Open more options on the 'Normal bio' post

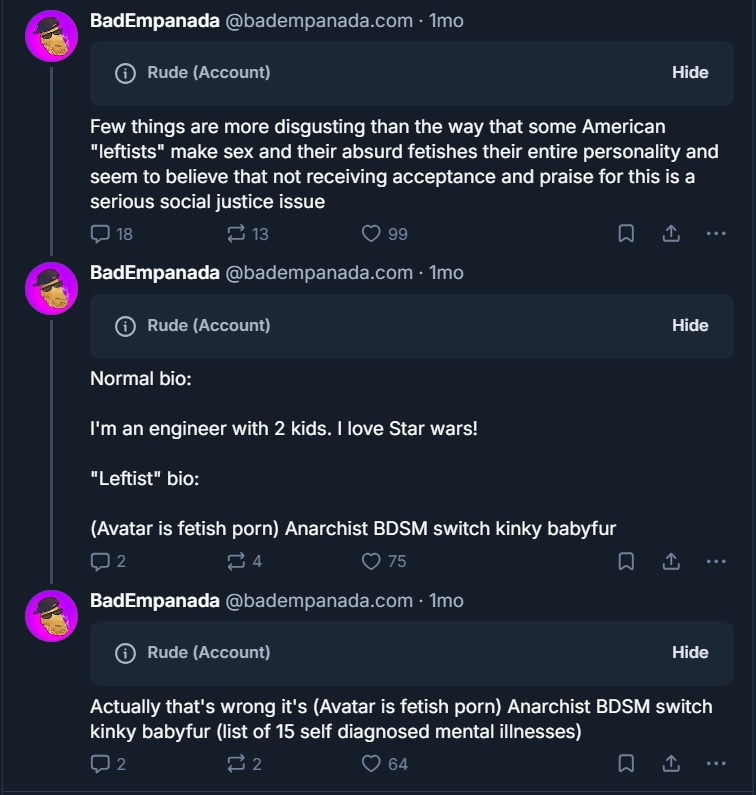pos(716,561)
